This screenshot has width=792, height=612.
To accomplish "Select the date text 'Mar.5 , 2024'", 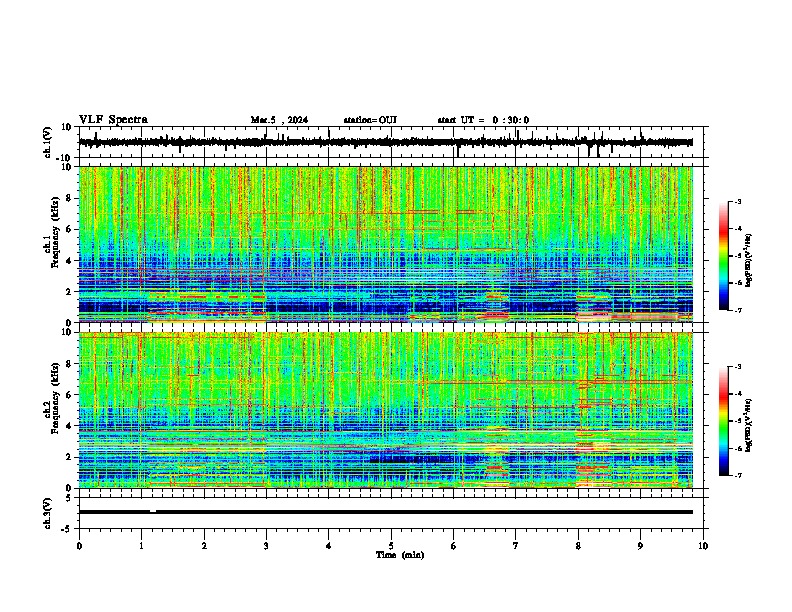I will (x=279, y=120).
